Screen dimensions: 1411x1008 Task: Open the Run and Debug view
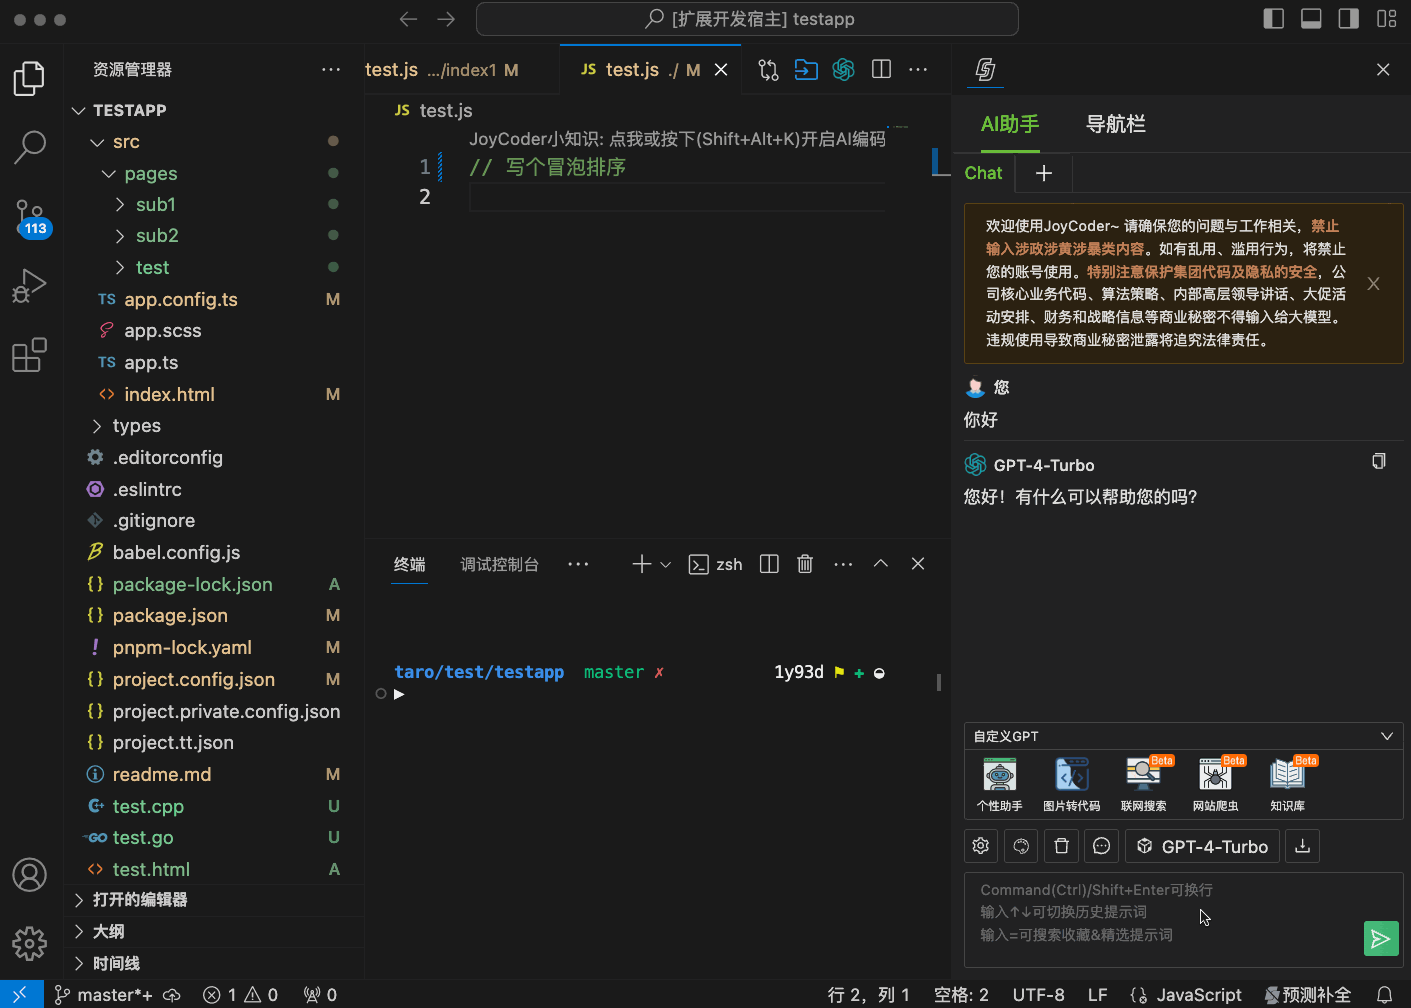coord(29,286)
